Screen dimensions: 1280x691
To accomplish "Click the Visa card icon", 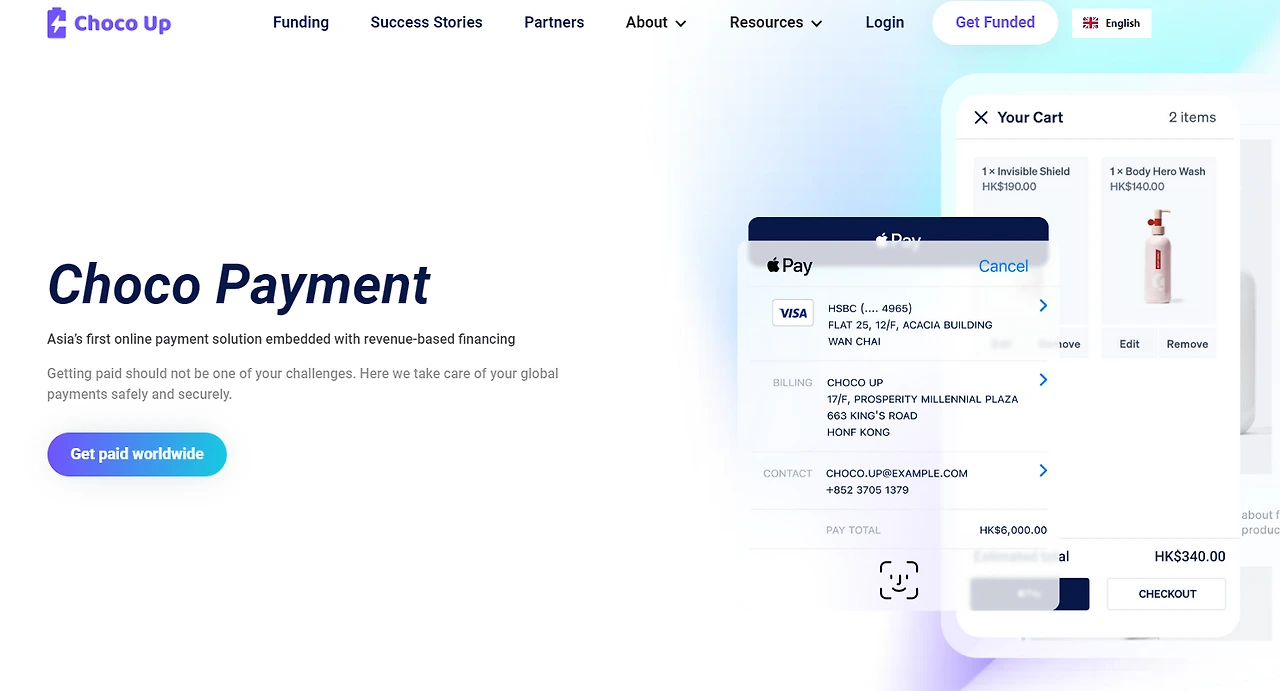I will click(x=793, y=313).
